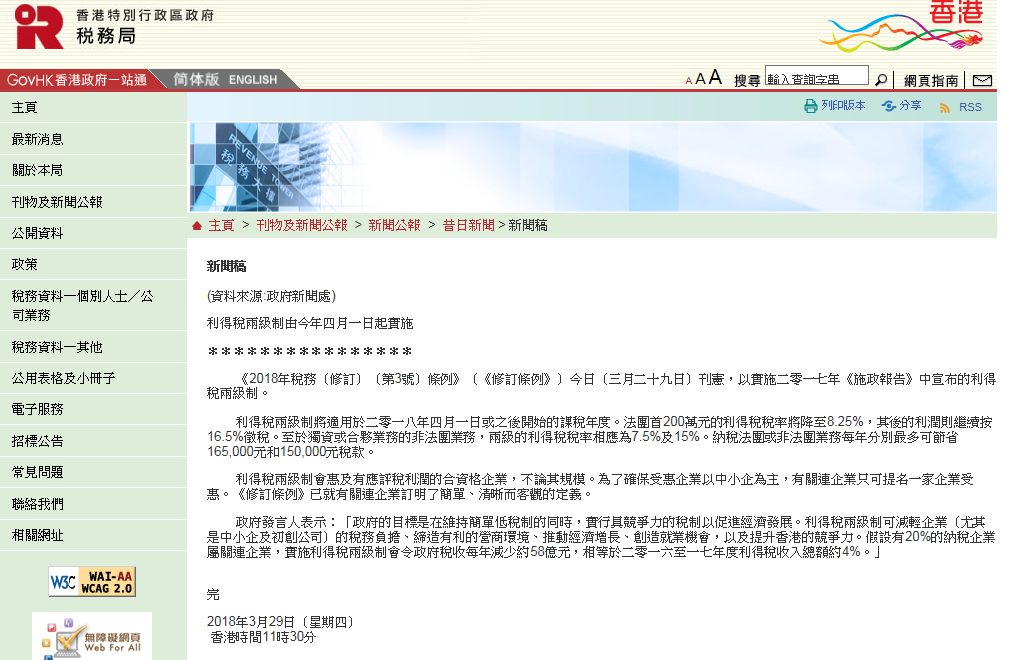
Task: Open the contact envelope icon
Action: point(982,80)
